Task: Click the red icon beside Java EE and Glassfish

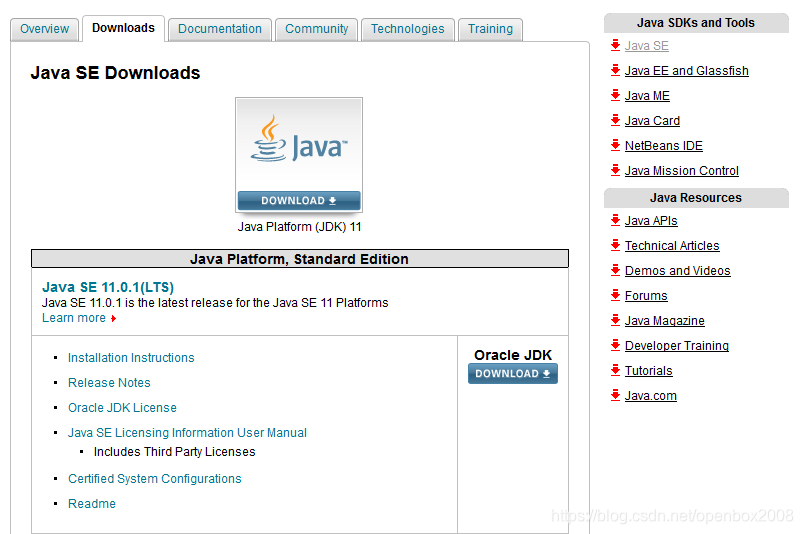Action: click(616, 71)
